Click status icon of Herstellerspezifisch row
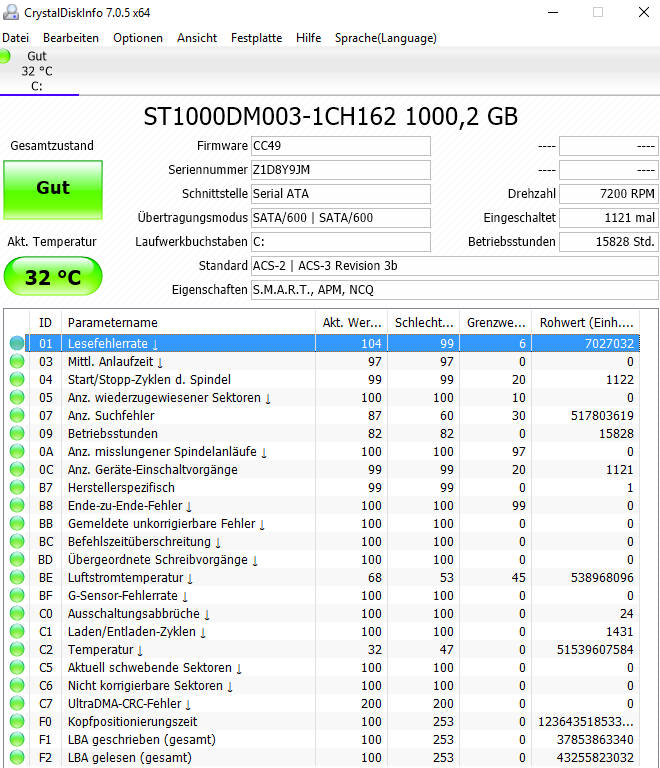Image resolution: width=660 pixels, height=768 pixels. (17, 487)
